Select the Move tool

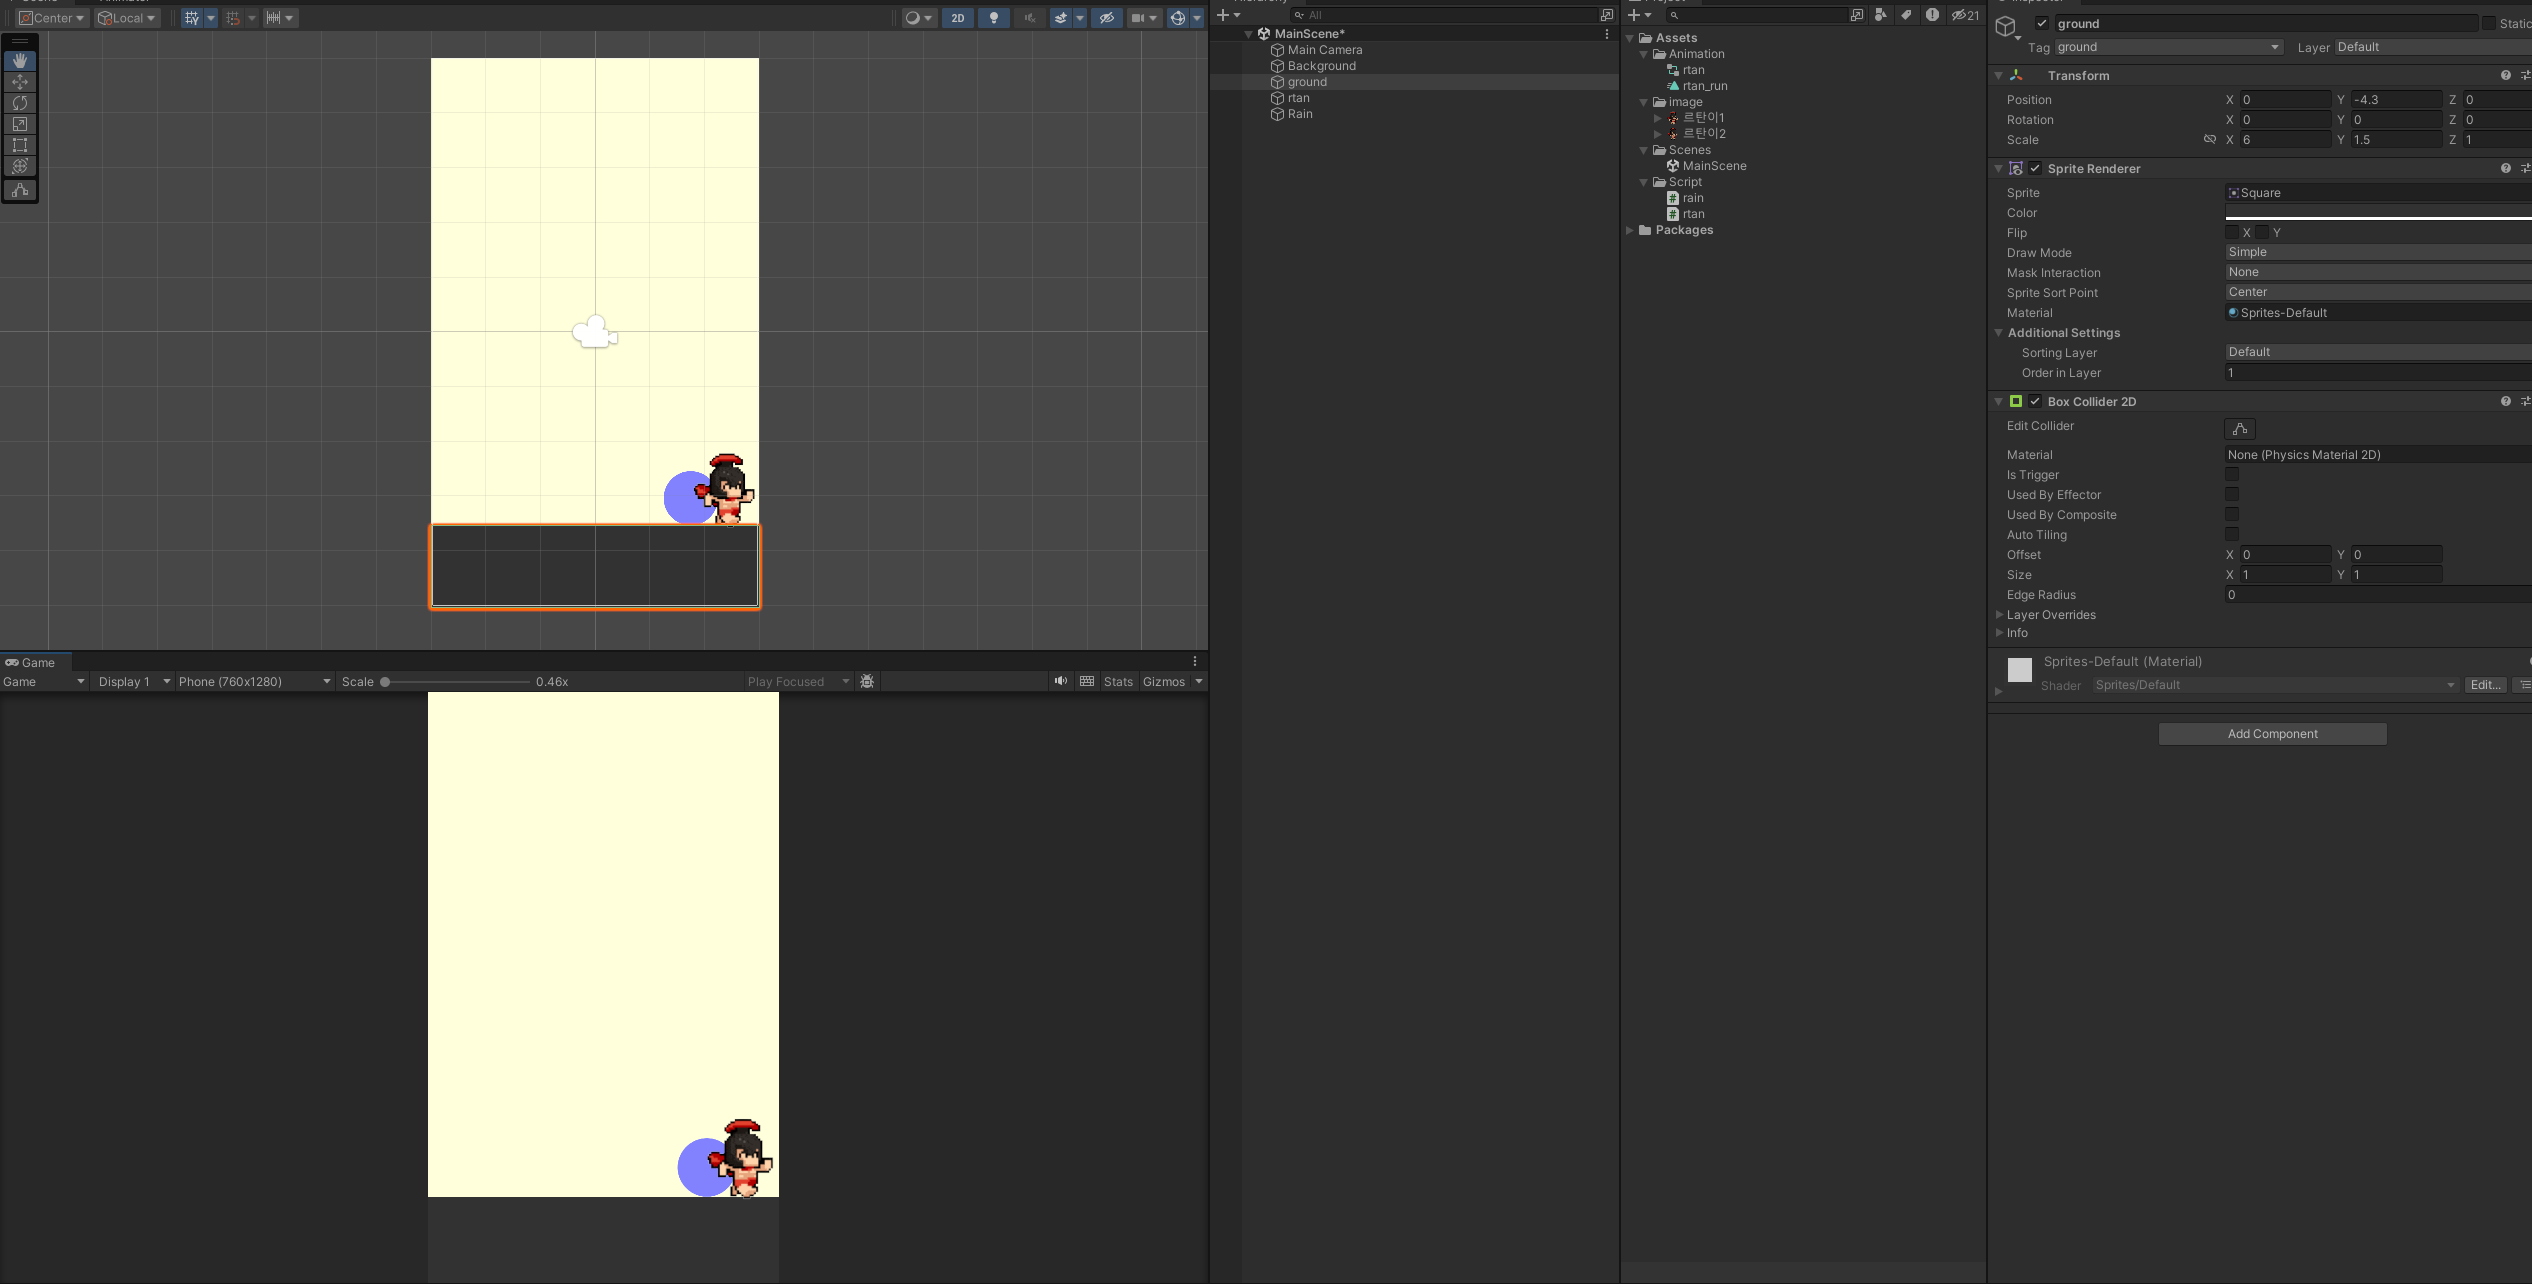point(20,82)
